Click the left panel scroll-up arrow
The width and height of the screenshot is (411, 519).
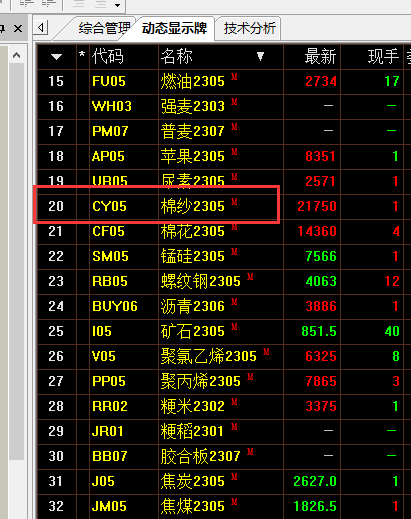click(16, 55)
